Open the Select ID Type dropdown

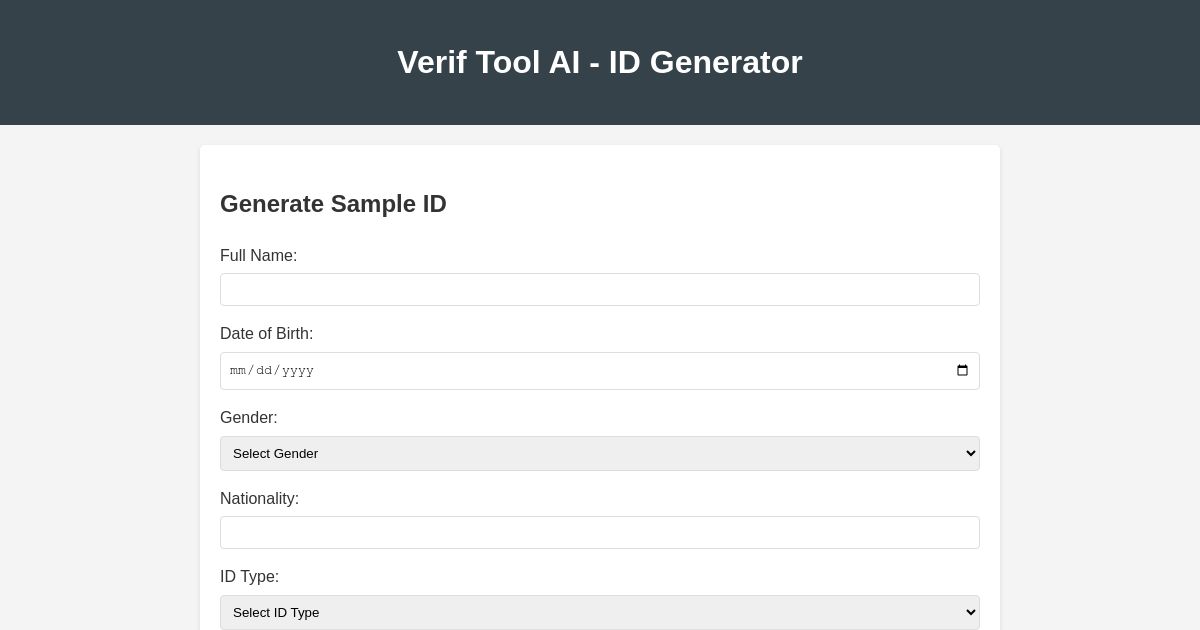tap(600, 612)
